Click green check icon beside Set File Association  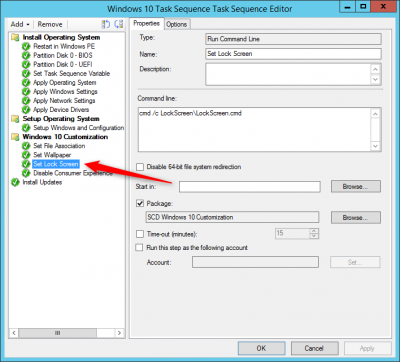point(26,146)
